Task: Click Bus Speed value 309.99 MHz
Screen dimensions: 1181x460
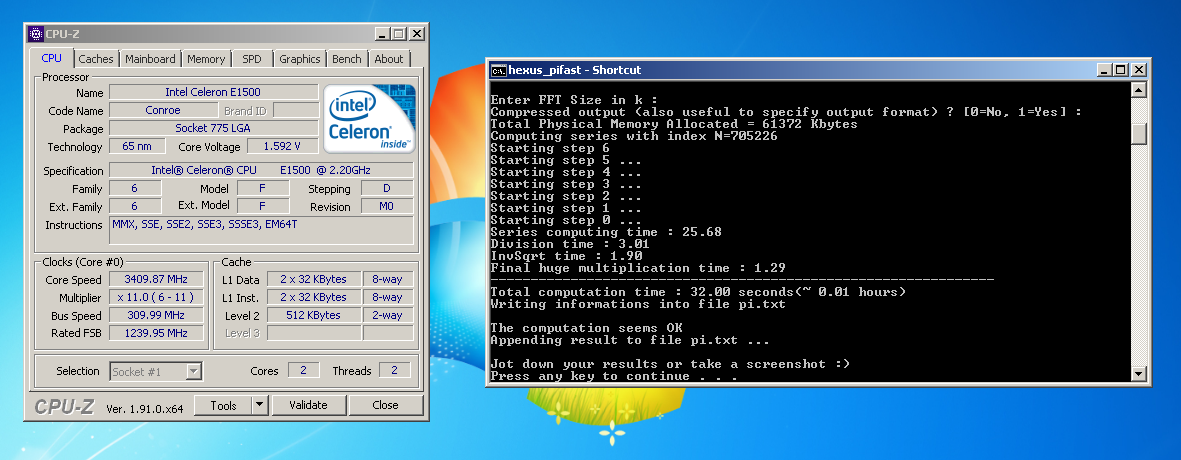Action: [157, 315]
